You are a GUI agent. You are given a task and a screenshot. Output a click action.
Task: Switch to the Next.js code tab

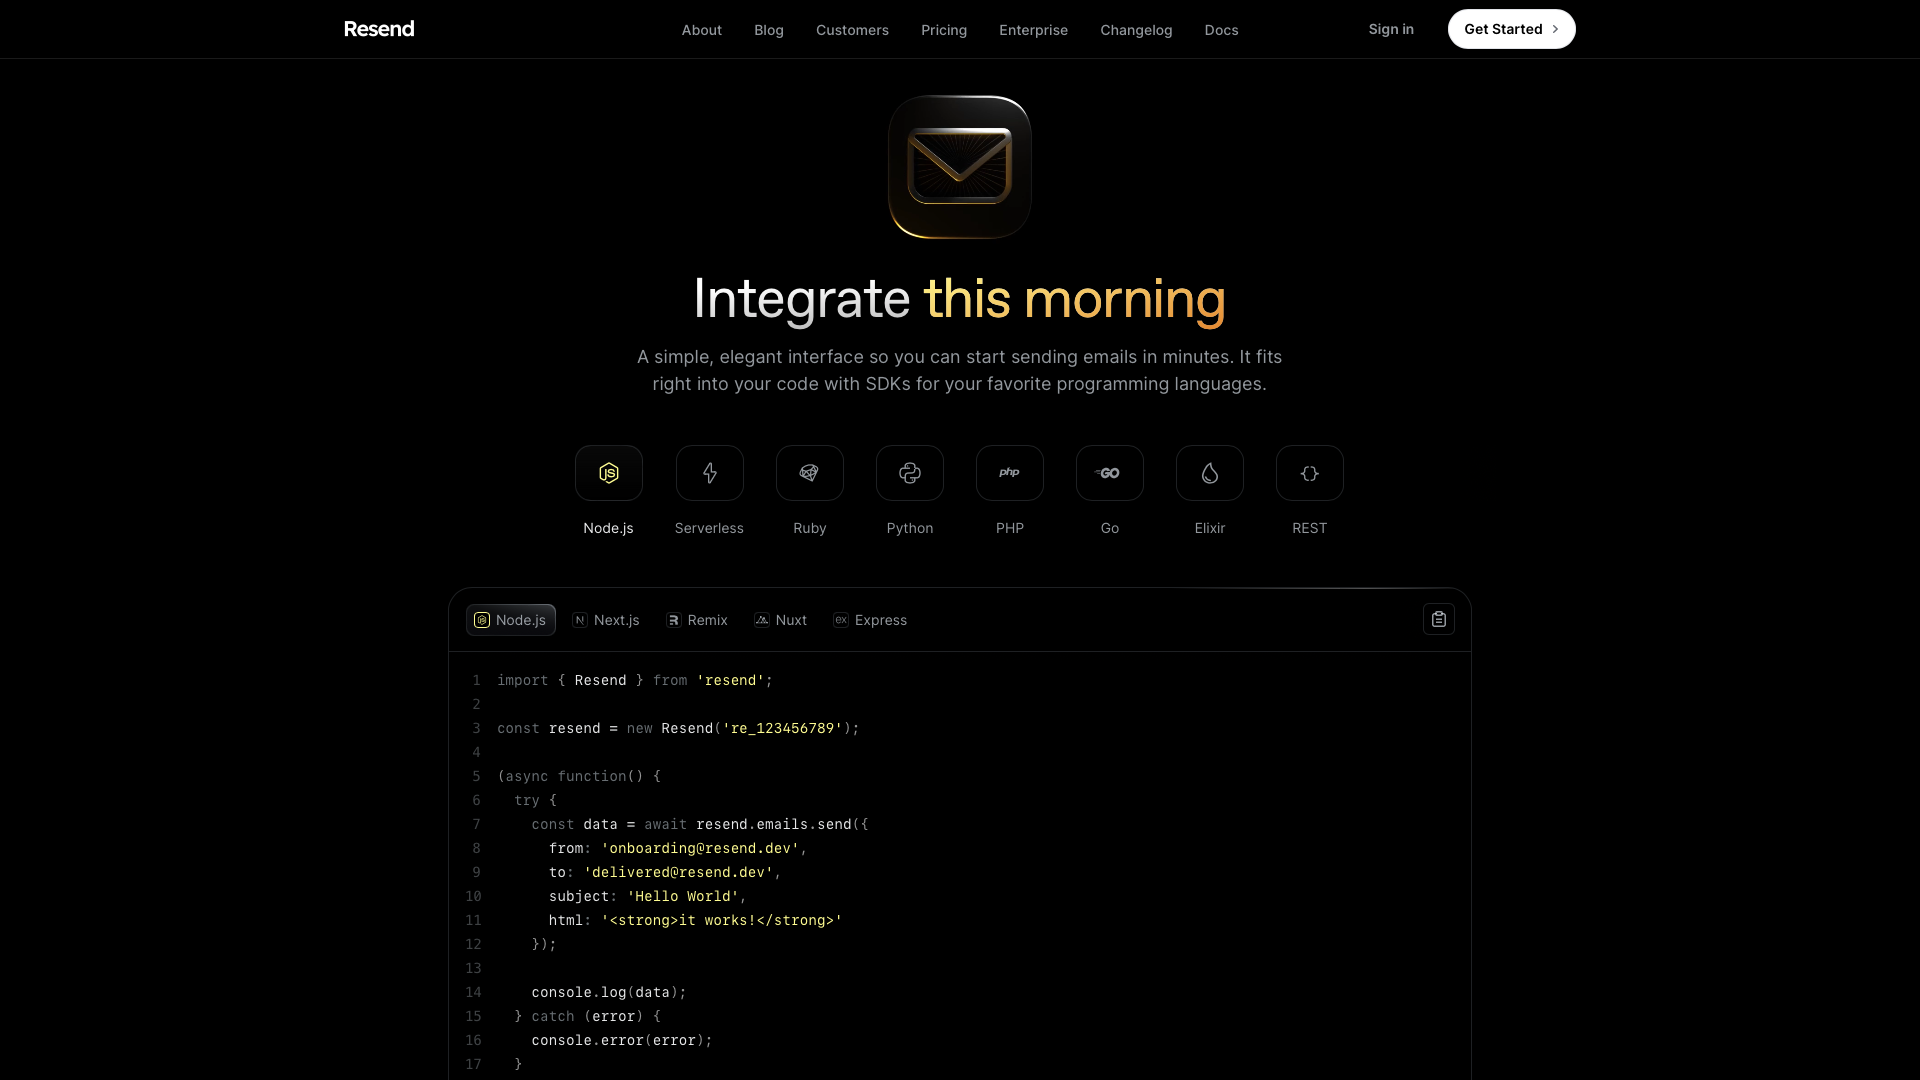pyautogui.click(x=606, y=620)
